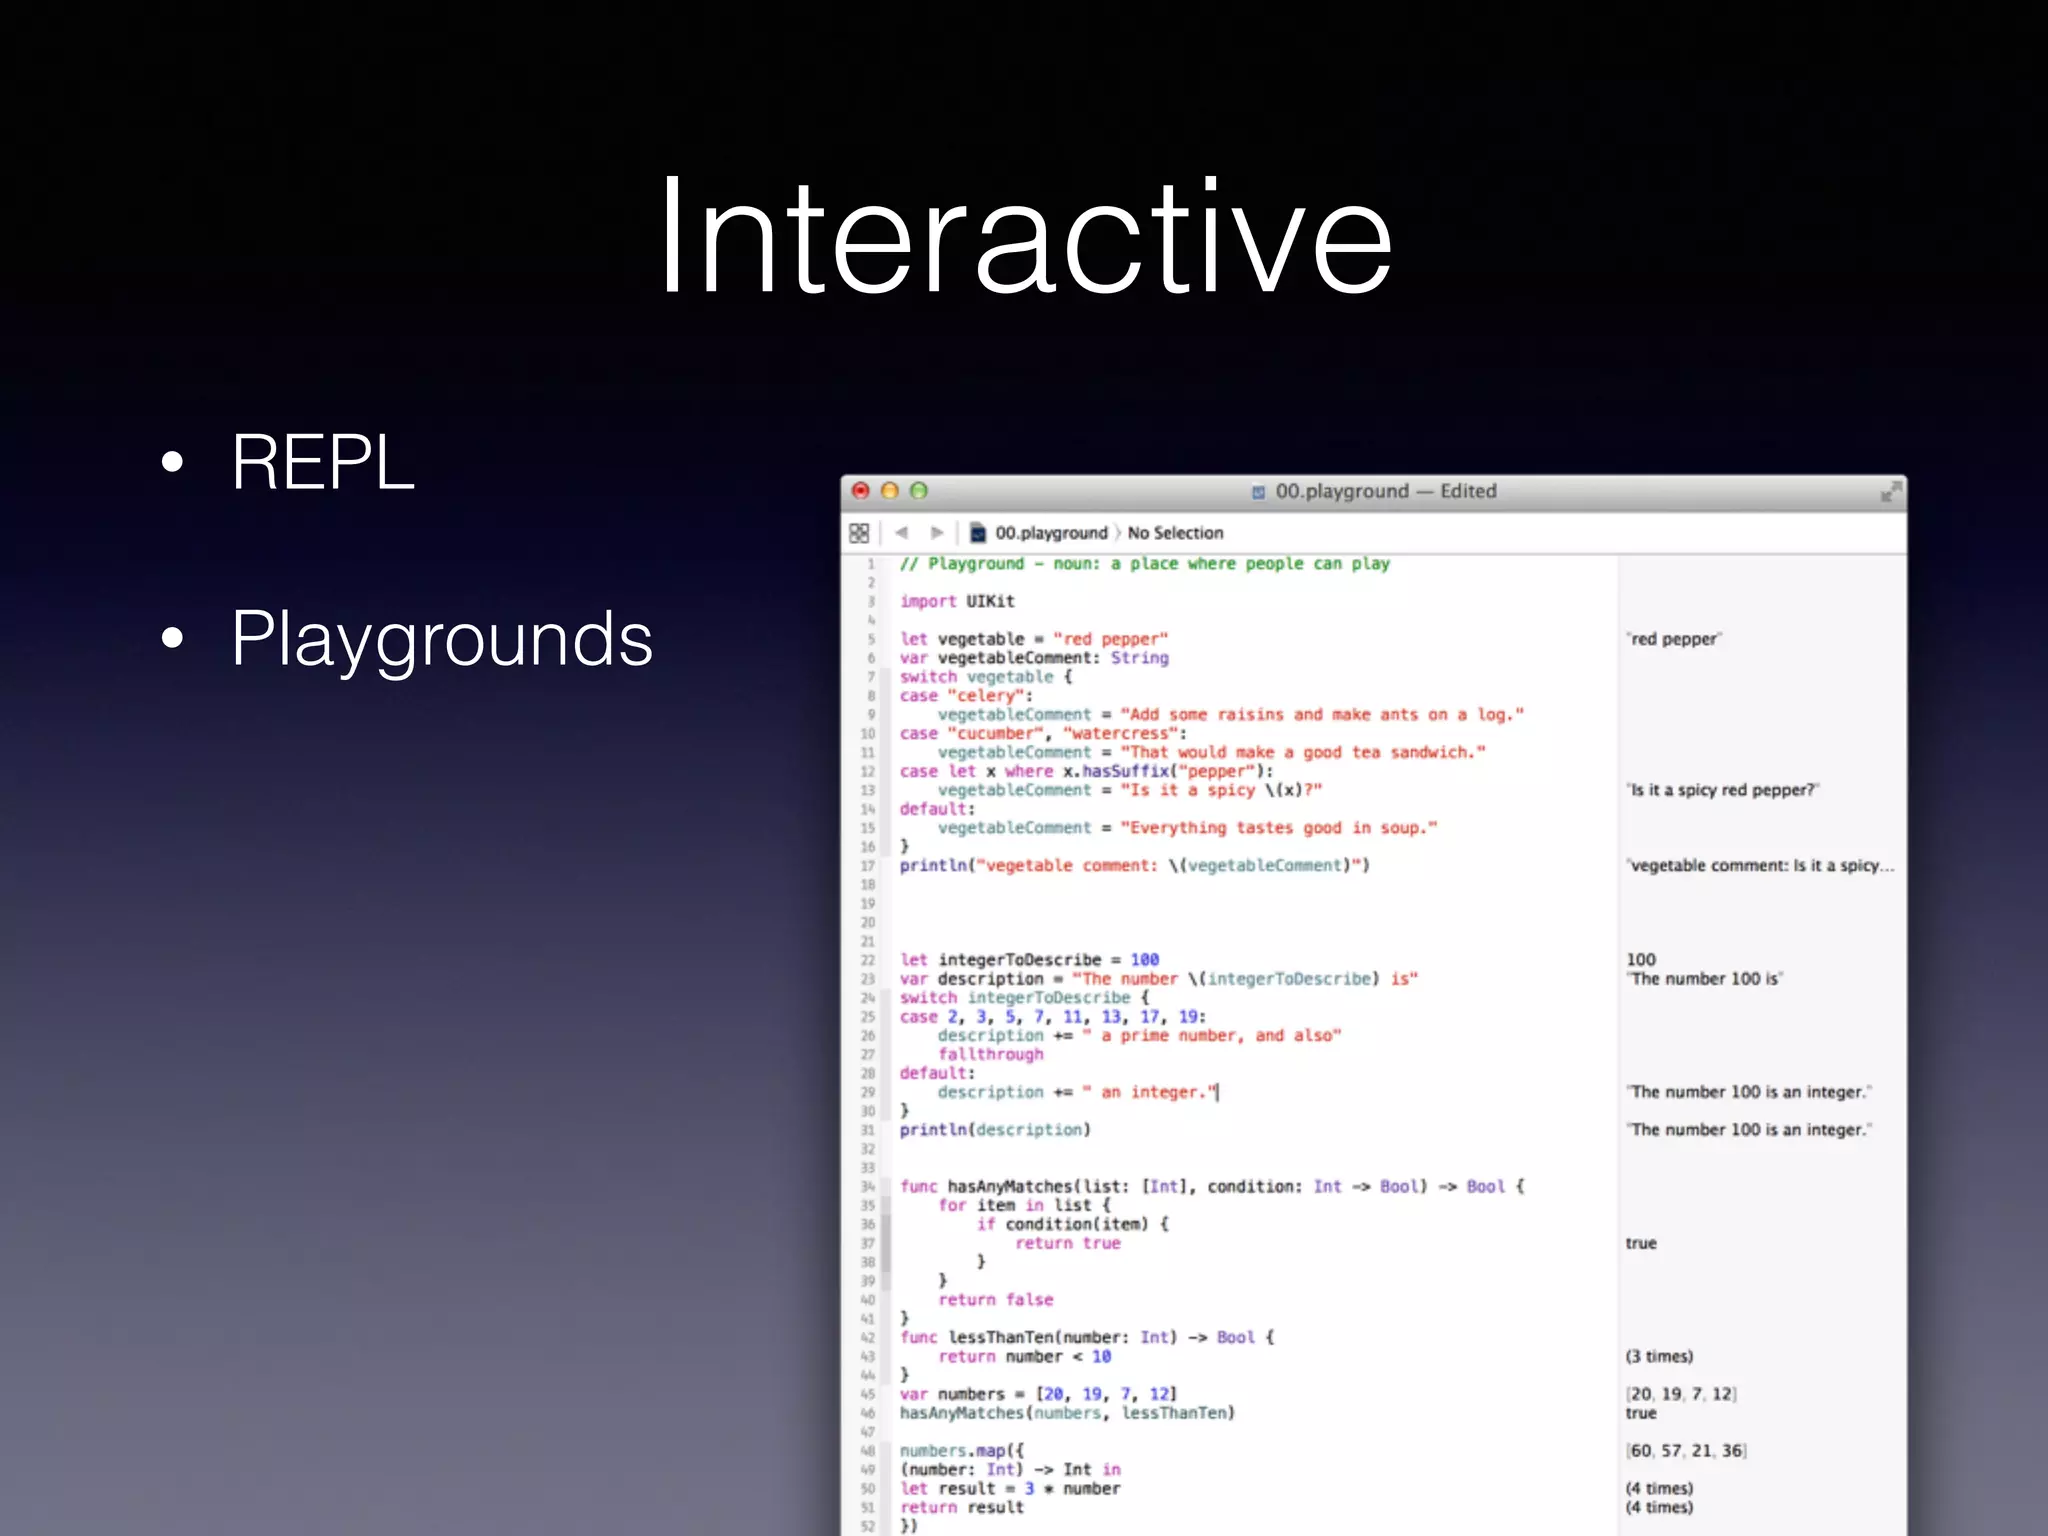This screenshot has height=1536, width=2048.
Task: Click the document icon in window title
Action: [x=1259, y=492]
